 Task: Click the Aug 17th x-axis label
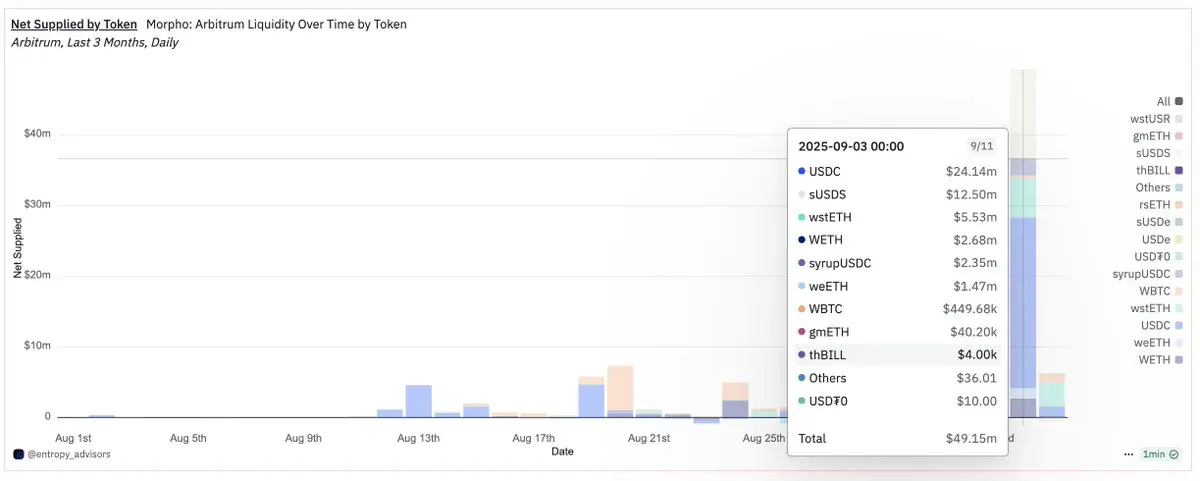tap(533, 437)
